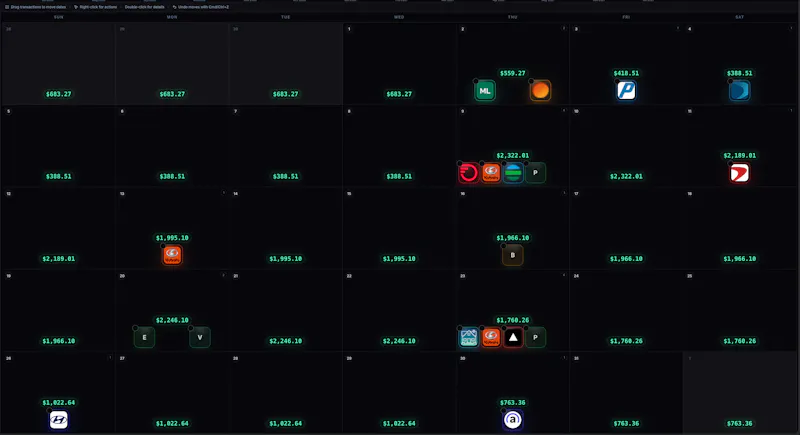Select the B transaction on the 16th
This screenshot has height=435, width=800.
(x=513, y=255)
